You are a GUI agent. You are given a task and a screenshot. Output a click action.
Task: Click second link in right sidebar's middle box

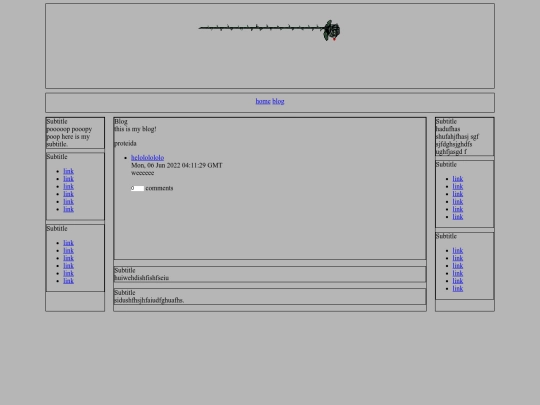tap(458, 186)
